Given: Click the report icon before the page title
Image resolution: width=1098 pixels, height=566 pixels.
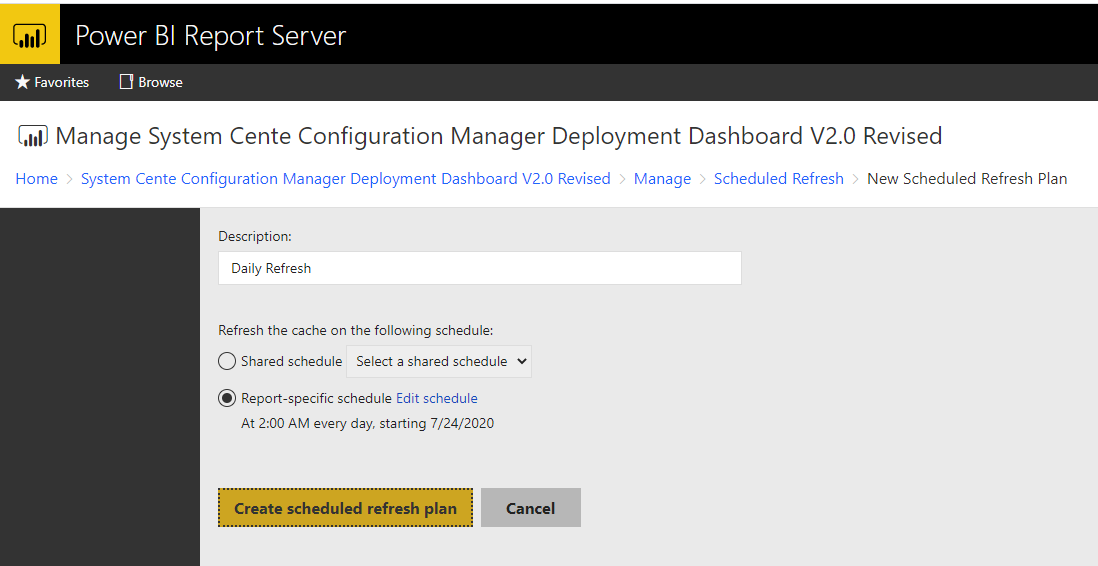Looking at the screenshot, I should click(x=33, y=137).
